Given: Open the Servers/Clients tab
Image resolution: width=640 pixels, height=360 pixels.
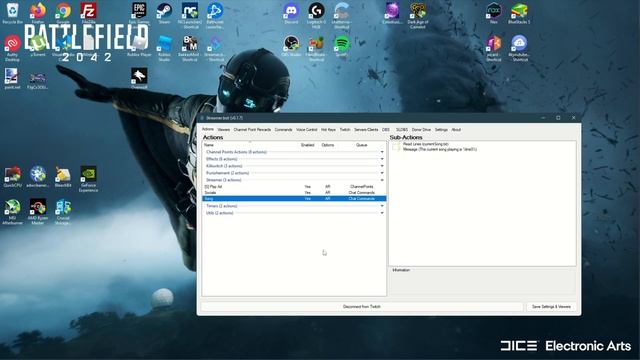Looking at the screenshot, I should click(366, 129).
